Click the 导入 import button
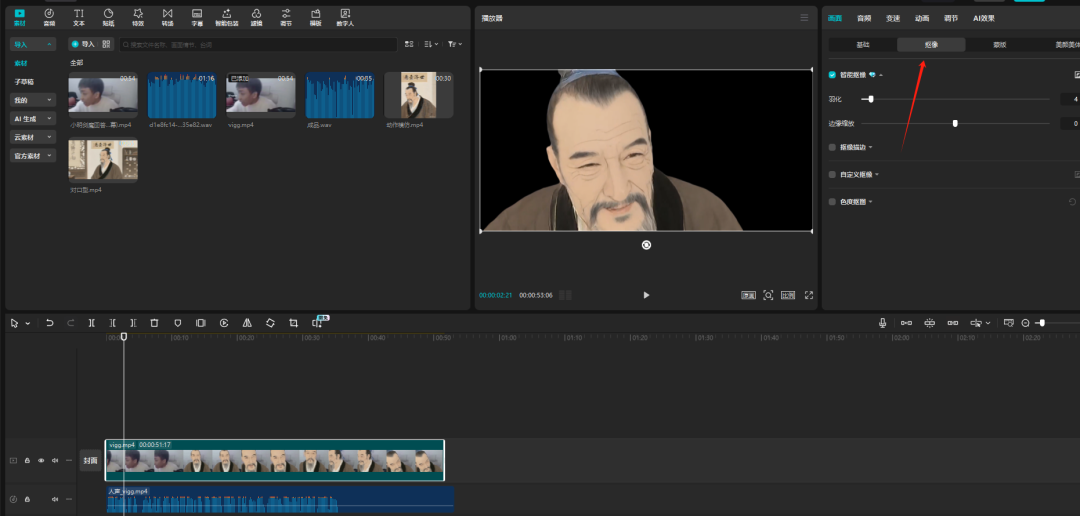 pyautogui.click(x=83, y=44)
